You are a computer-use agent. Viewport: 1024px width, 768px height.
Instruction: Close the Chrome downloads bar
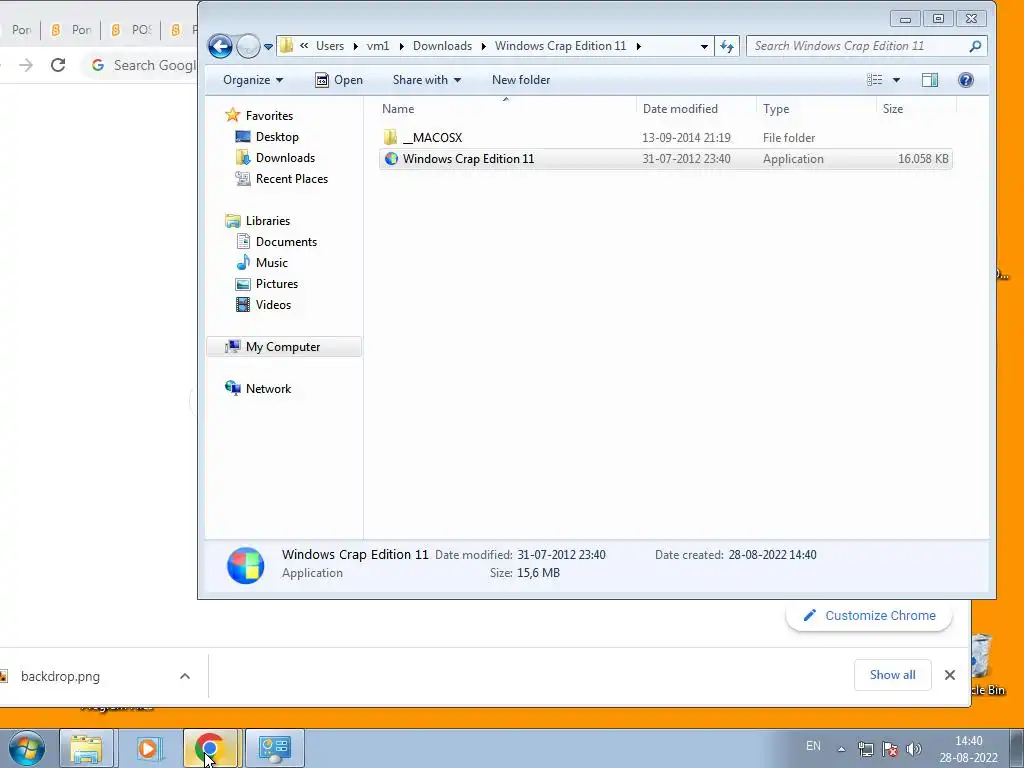point(950,675)
